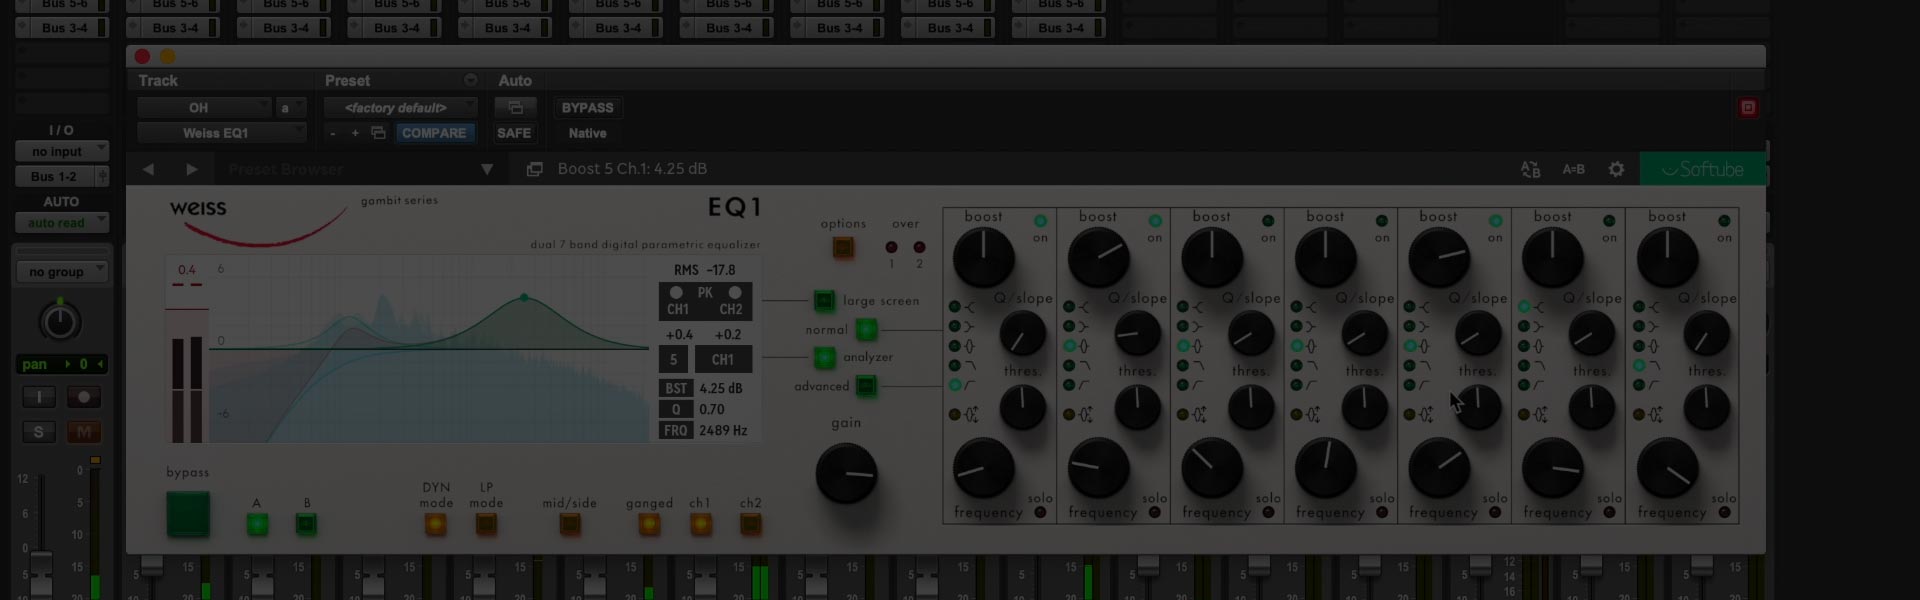The width and height of the screenshot is (1920, 600).
Task: Expand the Preset Browser dropdown arrow
Action: pyautogui.click(x=487, y=170)
